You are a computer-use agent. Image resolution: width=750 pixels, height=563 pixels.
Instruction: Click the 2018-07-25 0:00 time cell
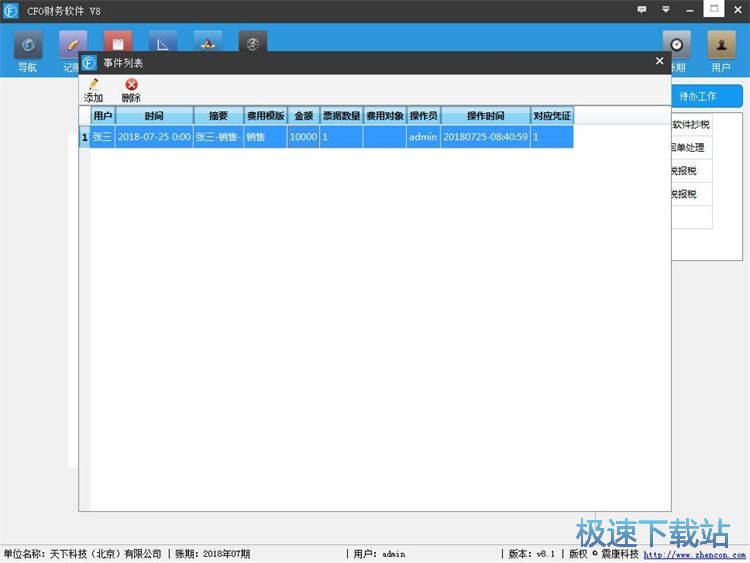pos(154,137)
